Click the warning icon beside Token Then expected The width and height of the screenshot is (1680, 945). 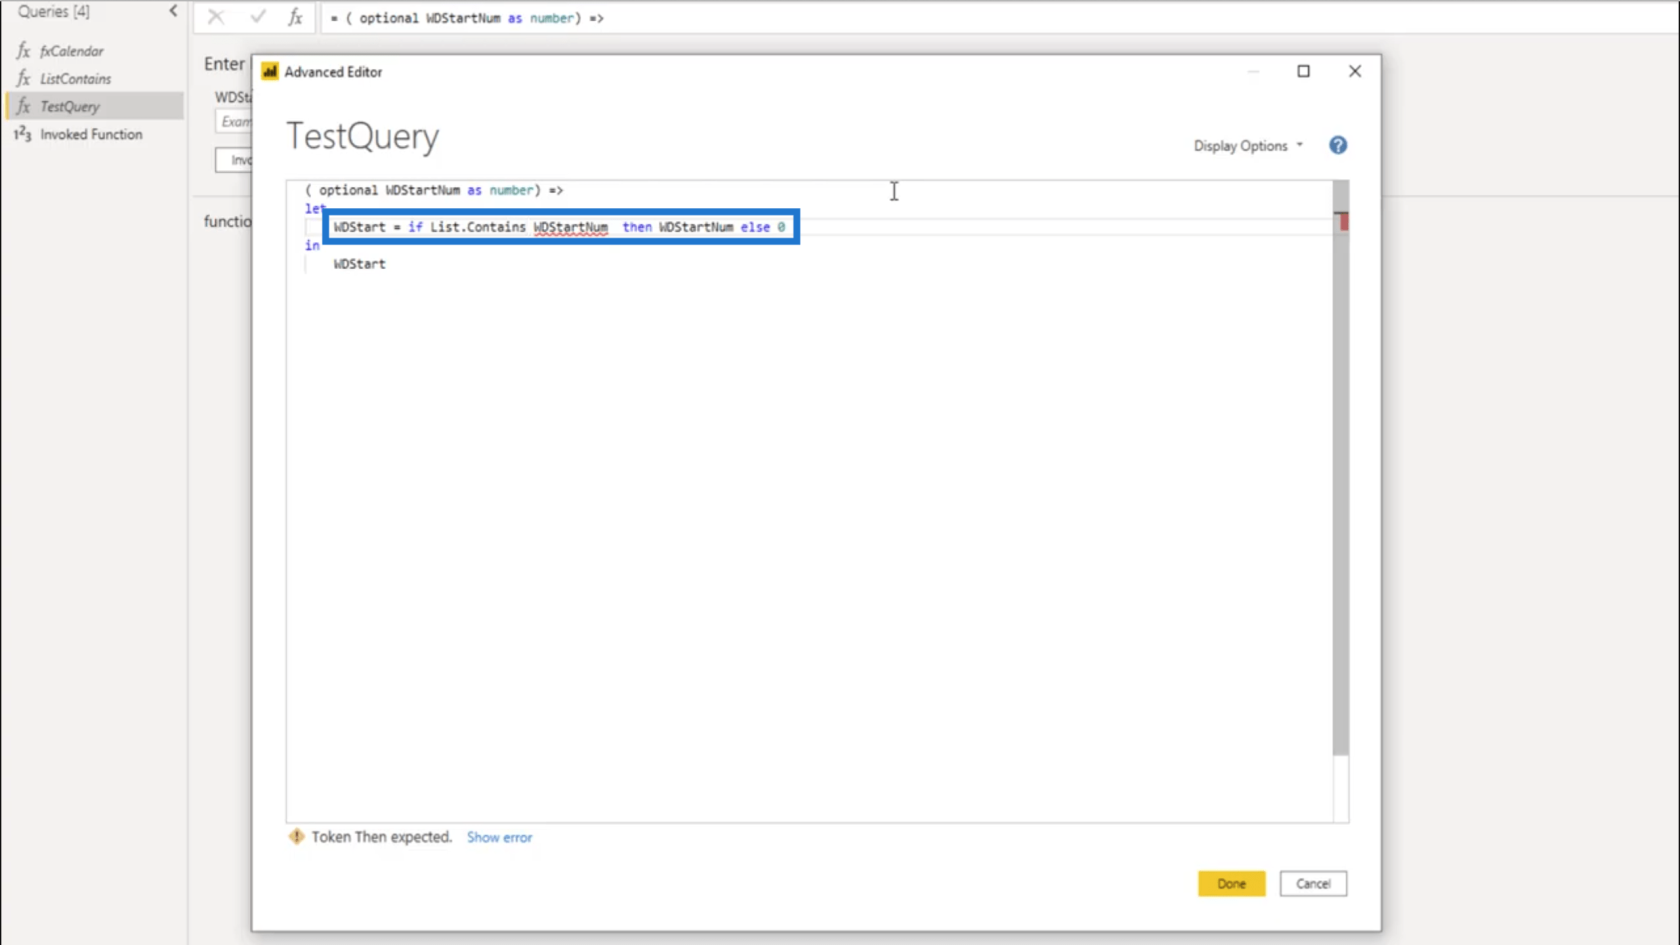[x=296, y=837]
